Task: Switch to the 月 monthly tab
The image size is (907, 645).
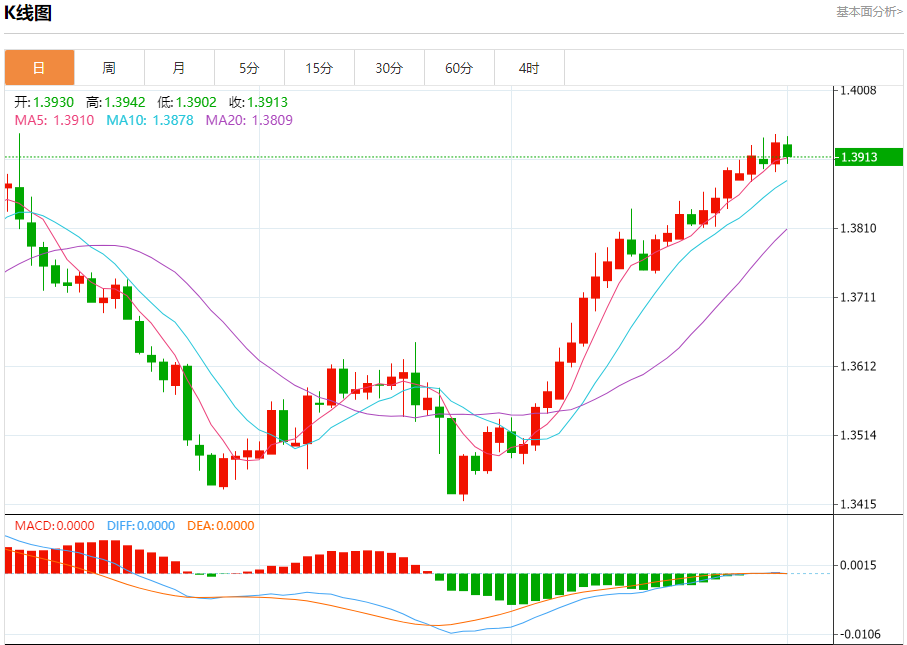Action: point(179,68)
